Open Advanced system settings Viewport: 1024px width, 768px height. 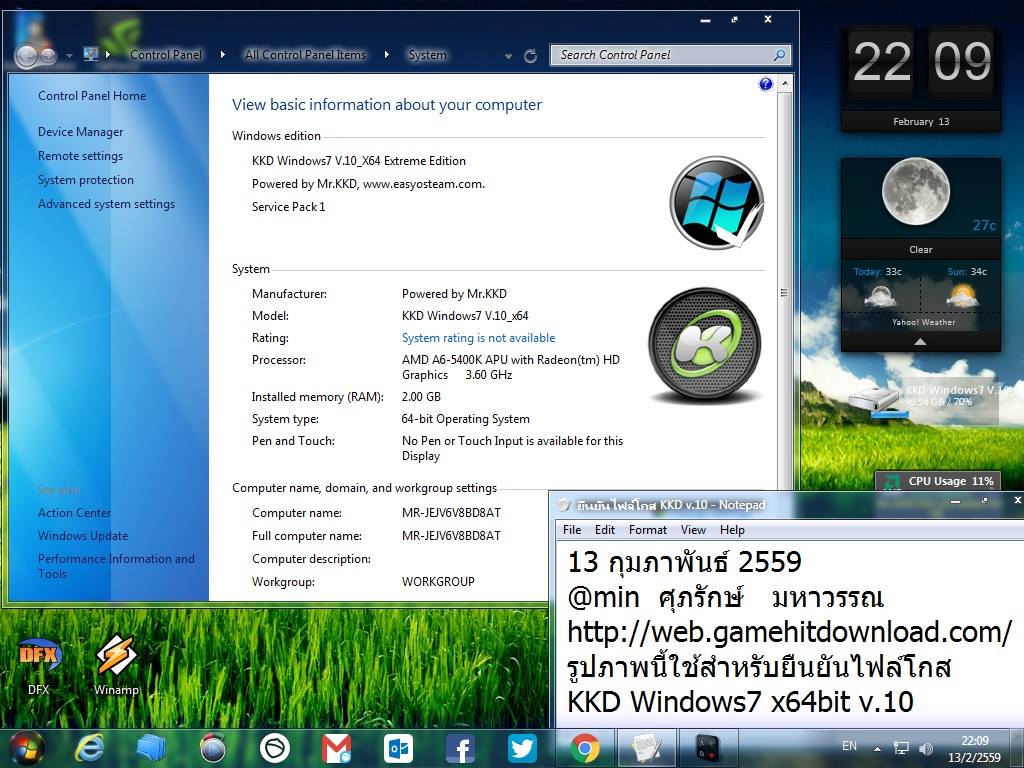(106, 204)
